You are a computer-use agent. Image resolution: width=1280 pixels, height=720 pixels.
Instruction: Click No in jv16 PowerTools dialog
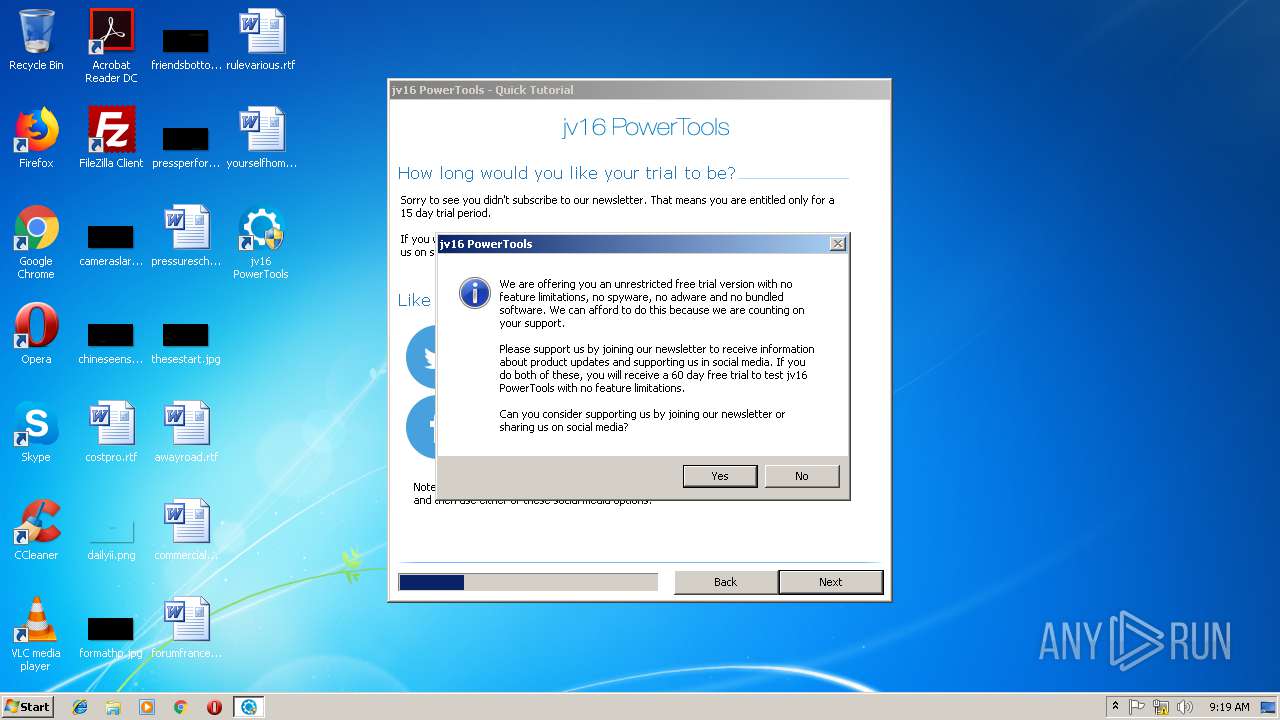pyautogui.click(x=801, y=476)
